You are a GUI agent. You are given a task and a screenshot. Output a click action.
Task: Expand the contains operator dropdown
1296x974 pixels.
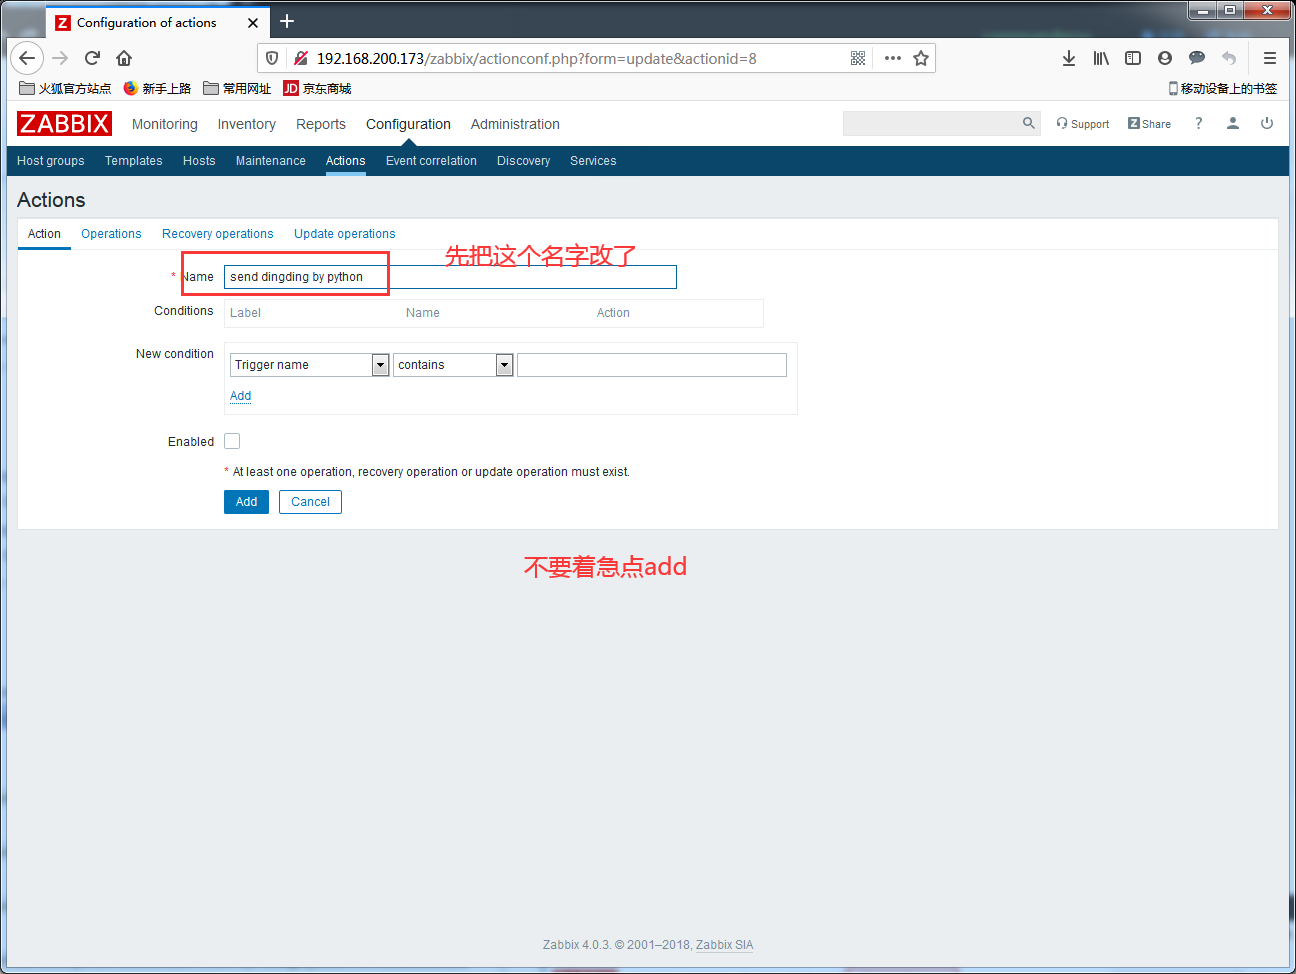click(505, 365)
